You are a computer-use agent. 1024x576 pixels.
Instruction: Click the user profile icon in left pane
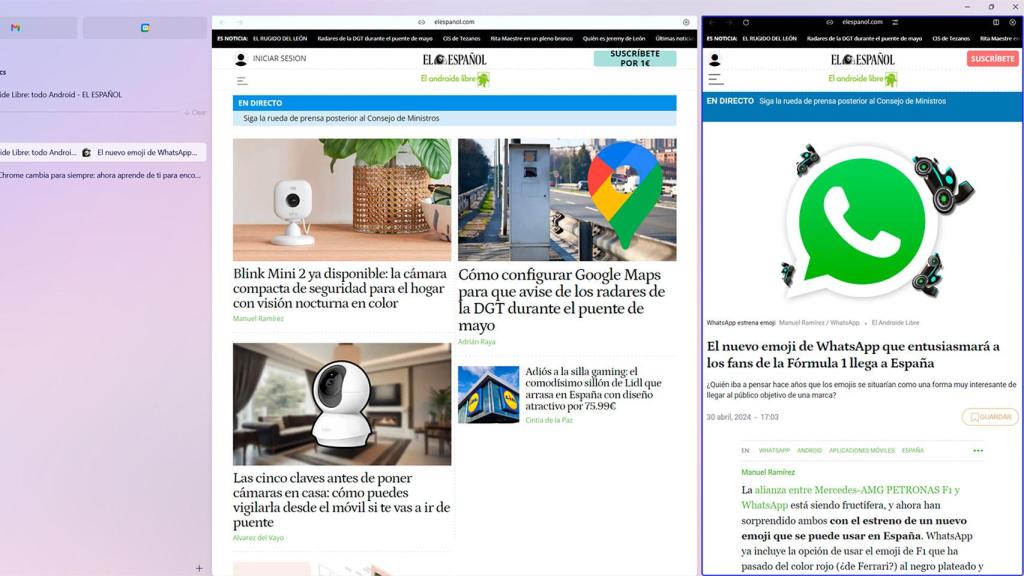(240, 59)
